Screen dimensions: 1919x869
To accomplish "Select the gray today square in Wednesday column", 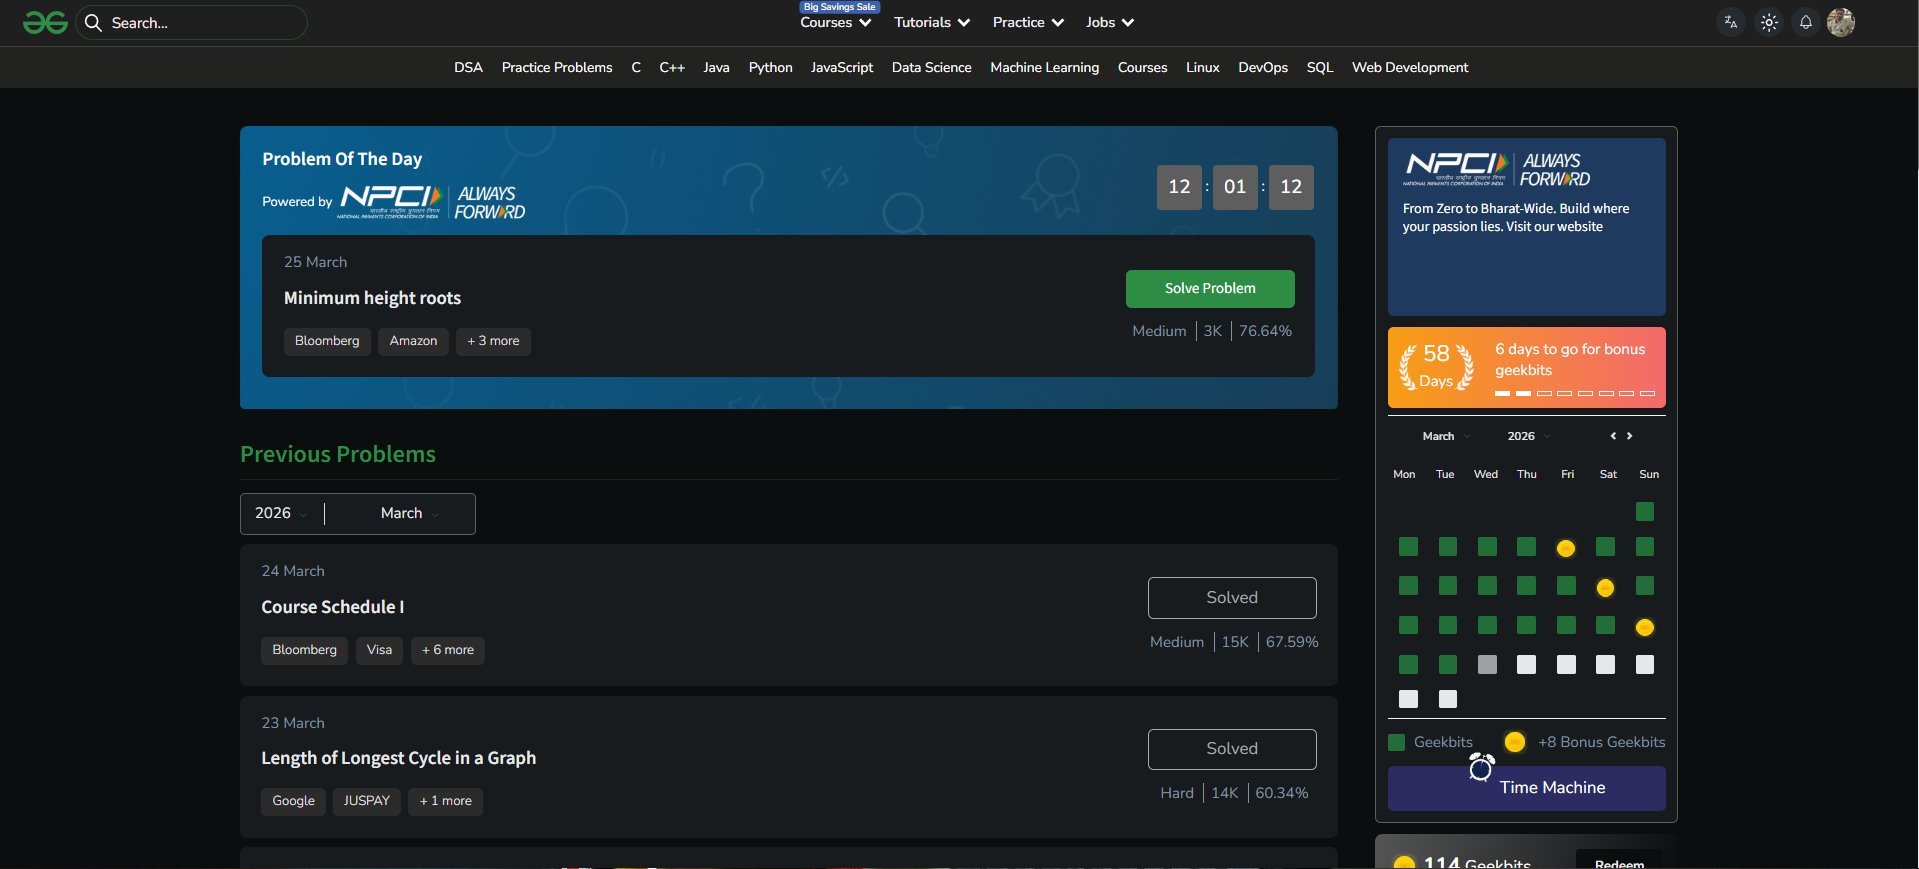I will (x=1487, y=665).
